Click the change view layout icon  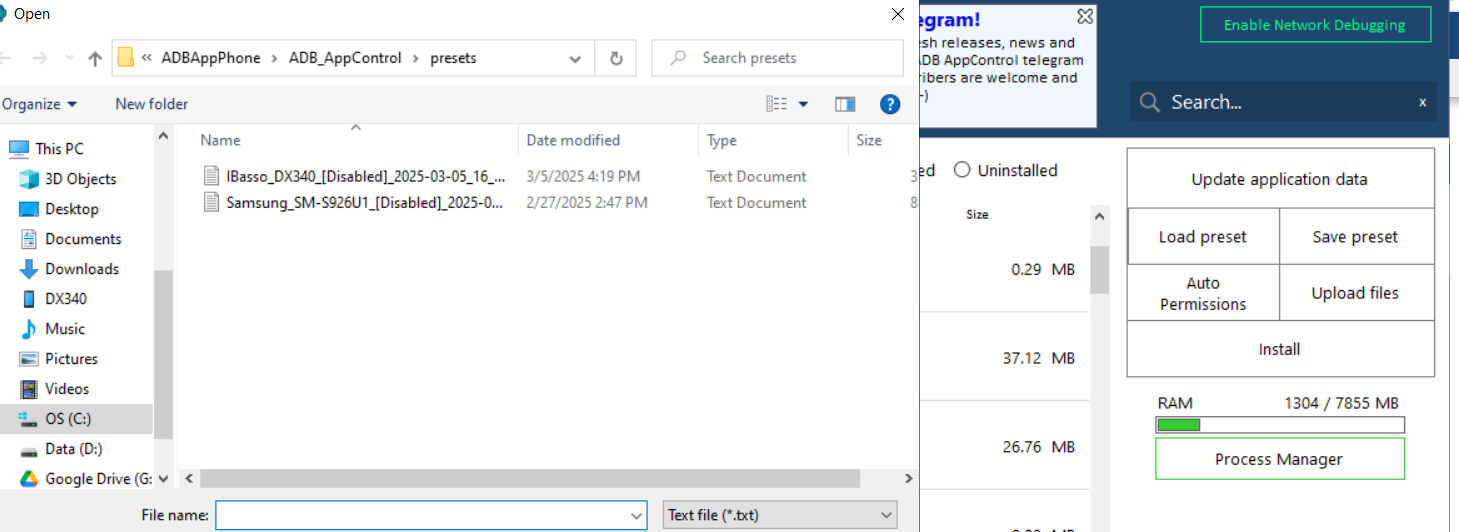tap(777, 104)
